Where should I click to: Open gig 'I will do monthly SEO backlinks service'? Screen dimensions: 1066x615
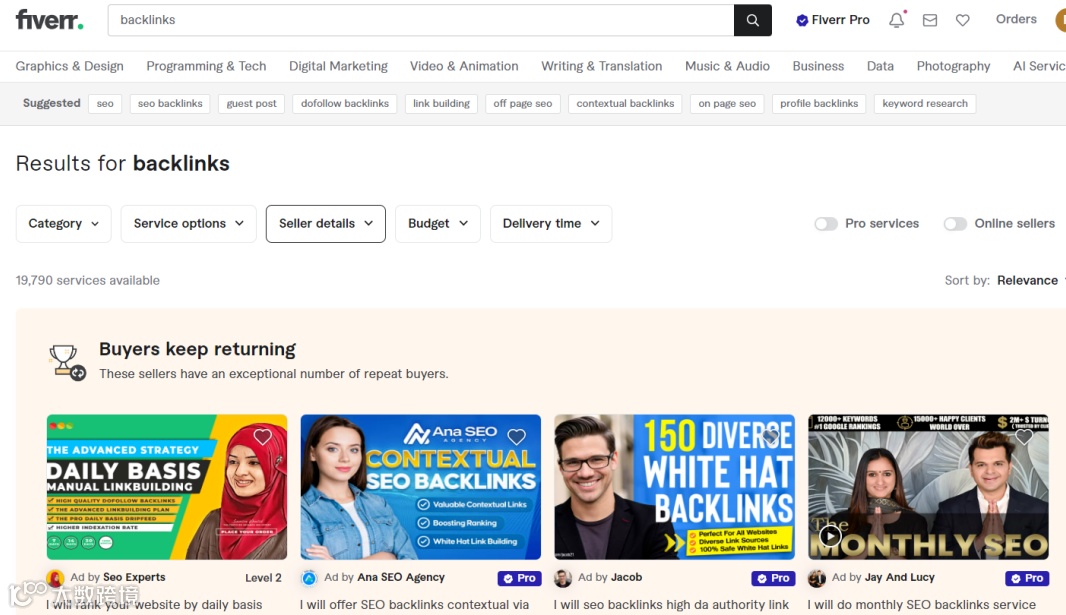coord(921,605)
